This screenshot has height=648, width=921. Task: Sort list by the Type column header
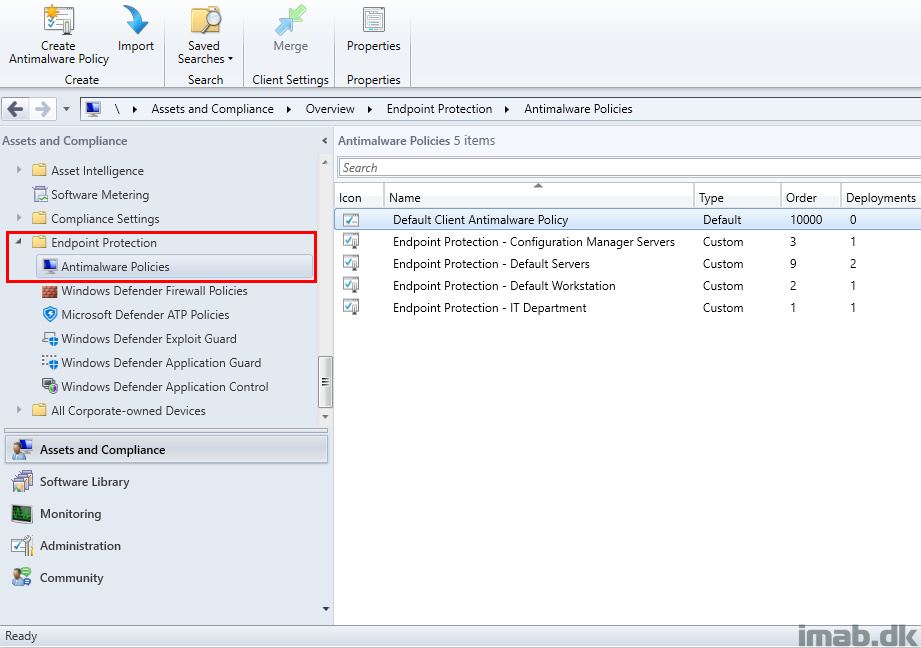pos(737,198)
